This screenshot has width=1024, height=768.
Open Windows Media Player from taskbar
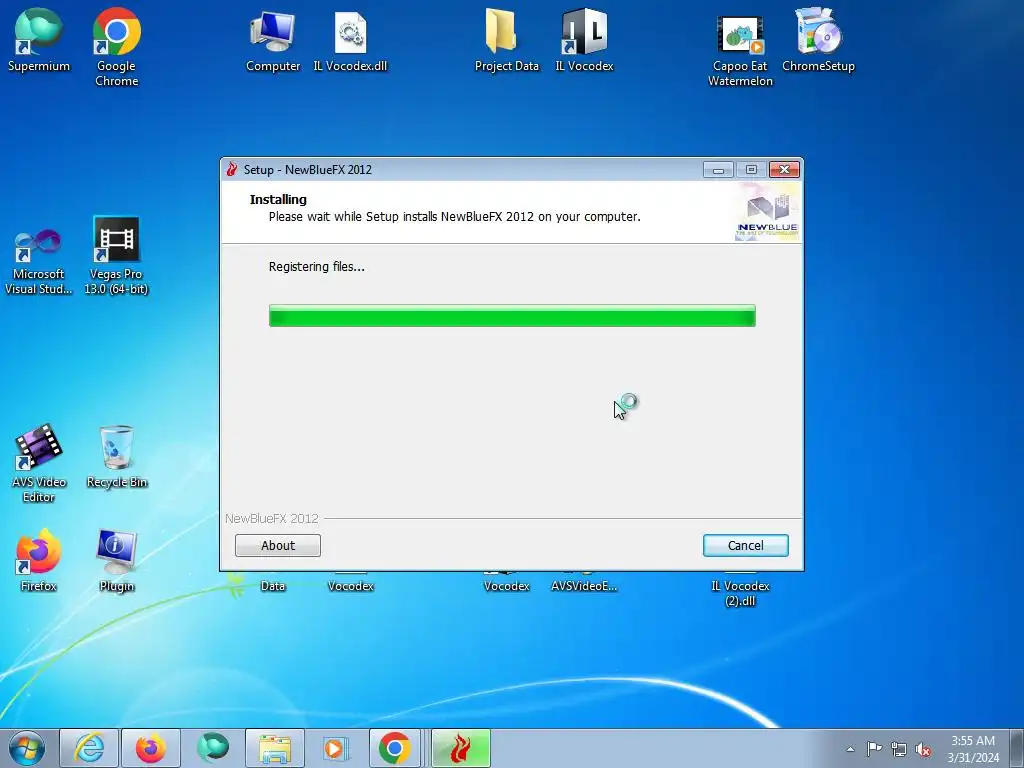pos(337,748)
